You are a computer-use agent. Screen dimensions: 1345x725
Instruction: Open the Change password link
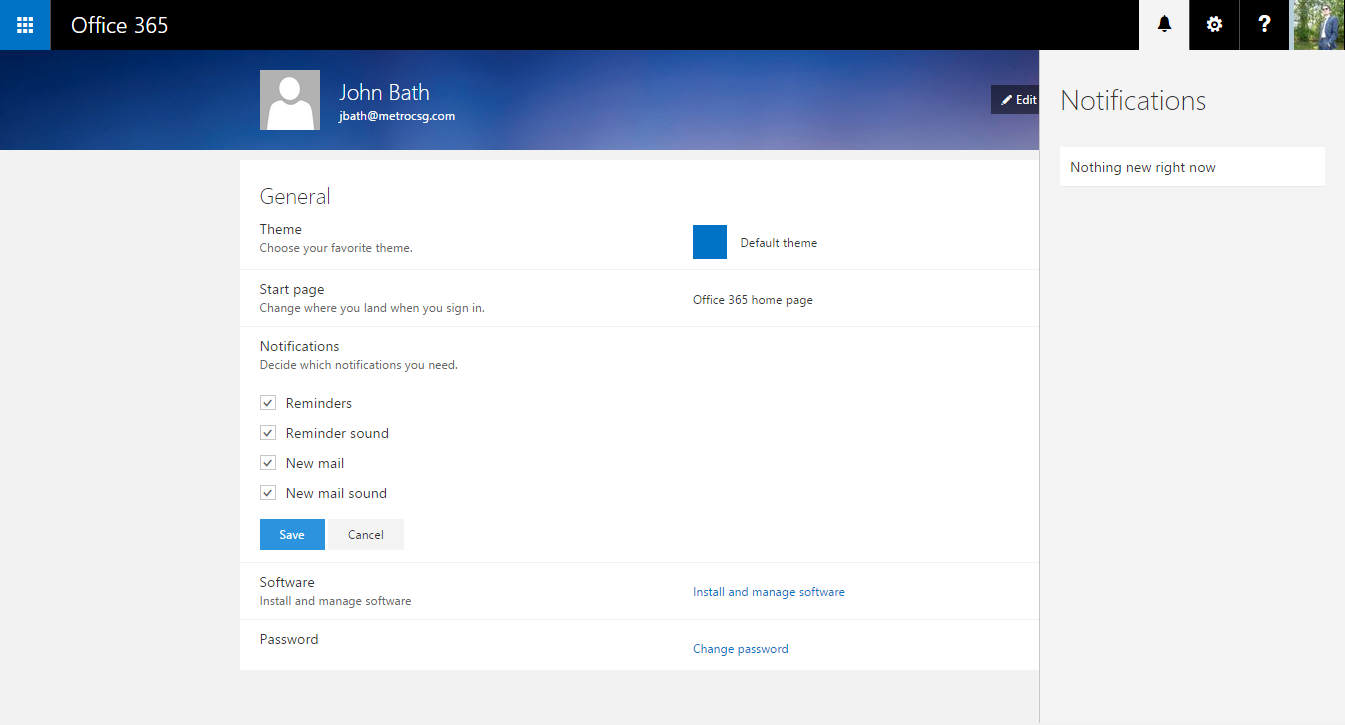point(740,648)
